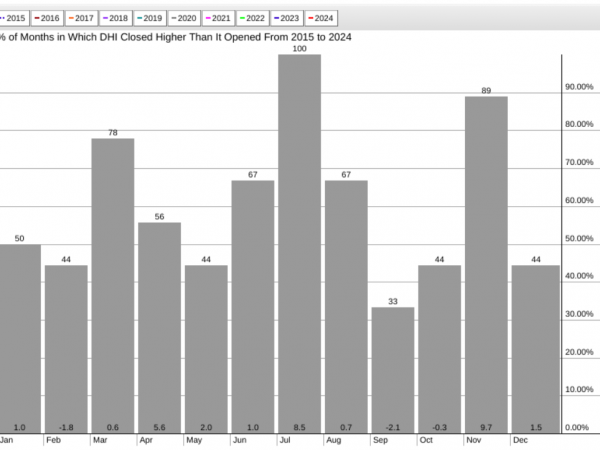Click the Nov axis label

[x=474, y=440]
